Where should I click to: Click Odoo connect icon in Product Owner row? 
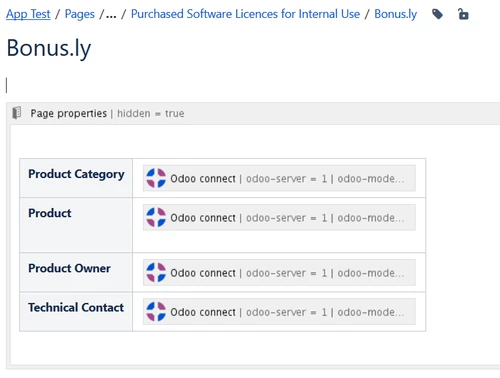[x=156, y=272]
